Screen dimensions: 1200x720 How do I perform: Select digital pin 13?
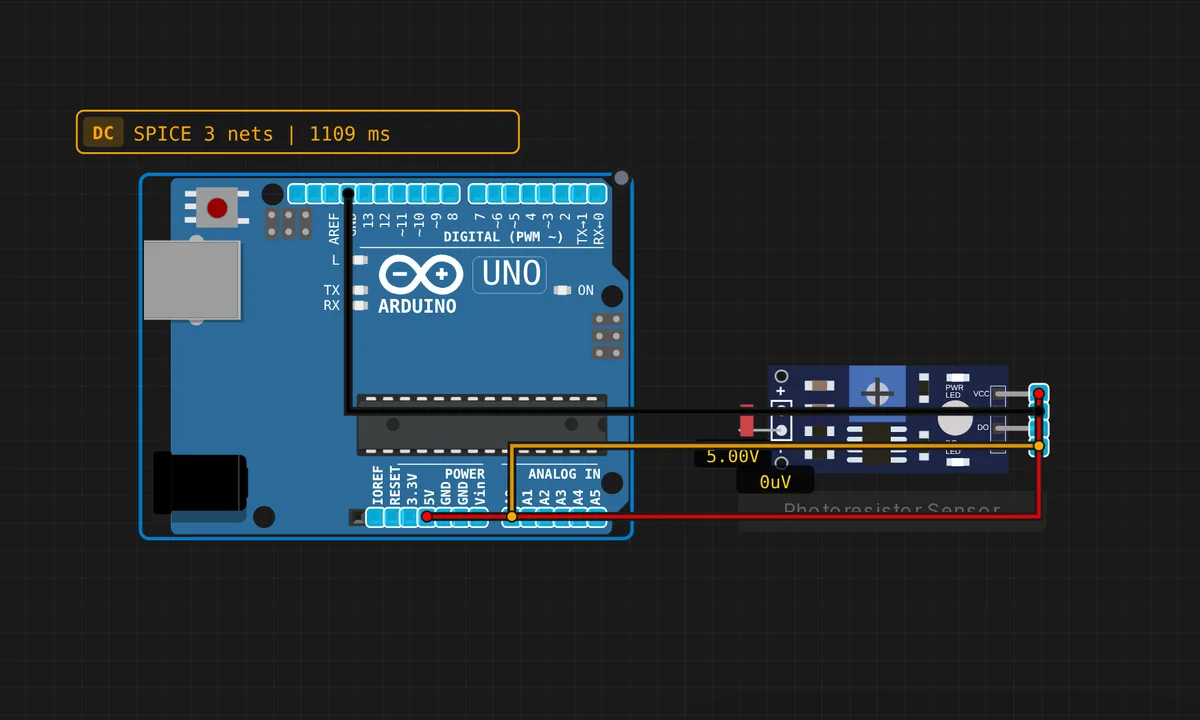pos(364,194)
